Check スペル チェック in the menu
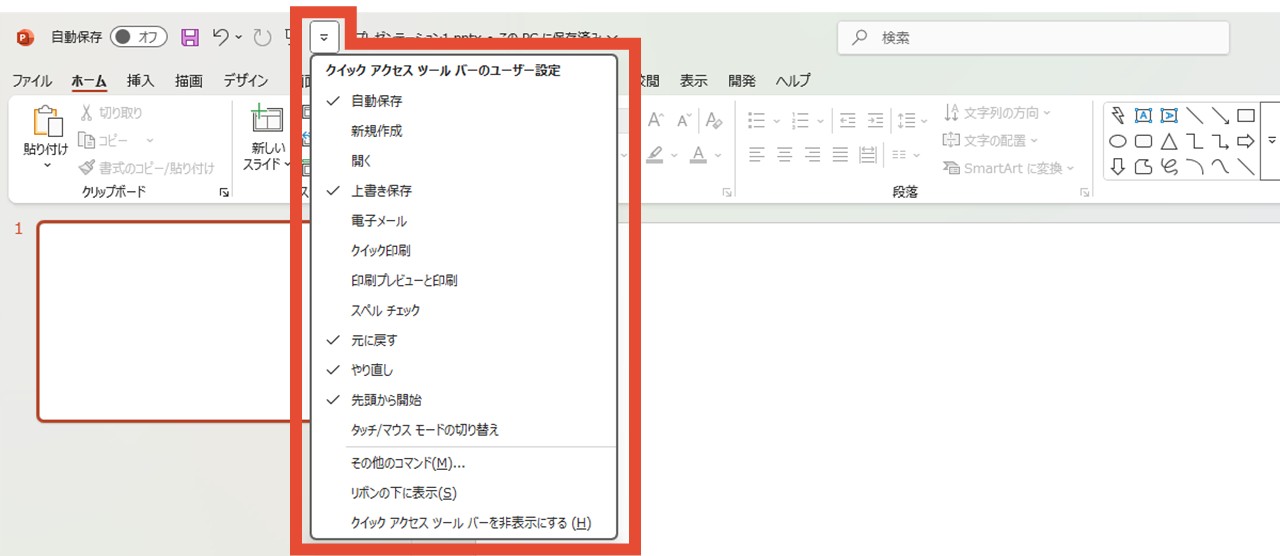 464,310
